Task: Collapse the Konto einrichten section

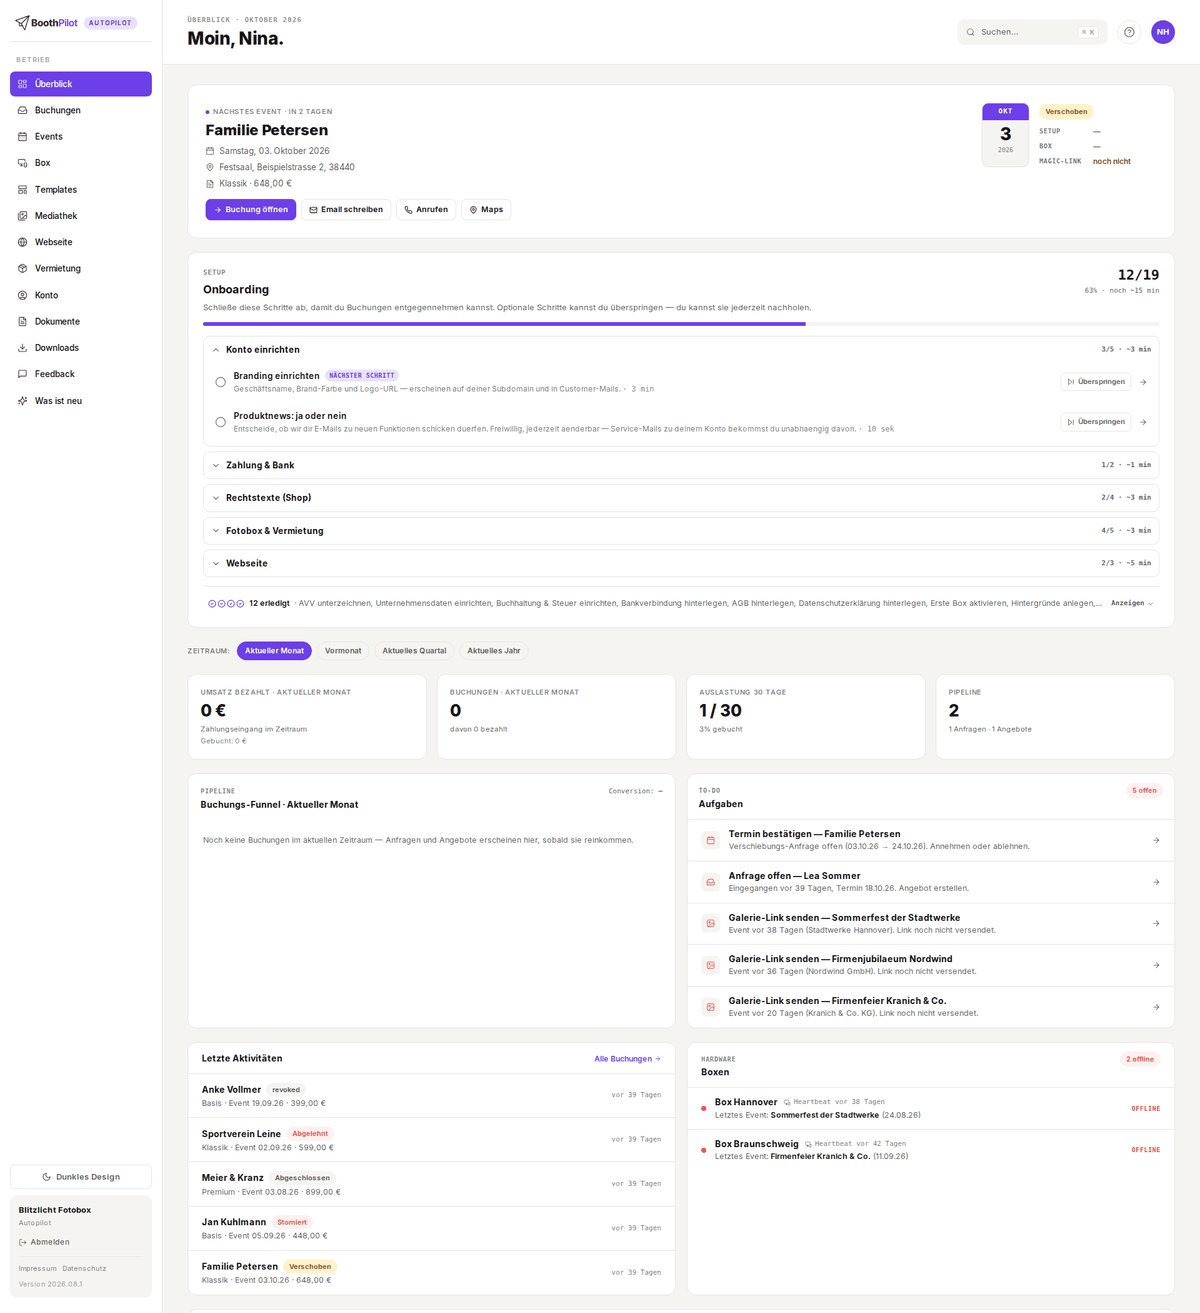Action: click(681, 350)
